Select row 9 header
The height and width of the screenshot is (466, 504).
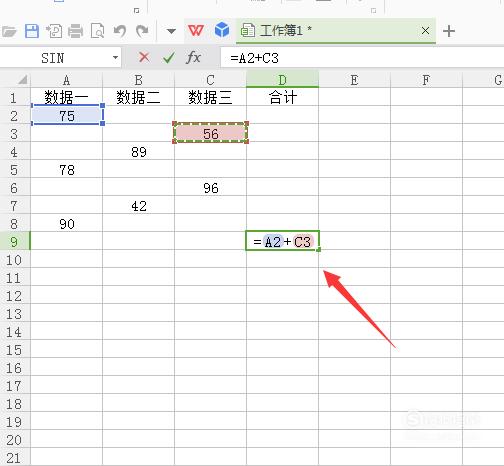pos(15,241)
